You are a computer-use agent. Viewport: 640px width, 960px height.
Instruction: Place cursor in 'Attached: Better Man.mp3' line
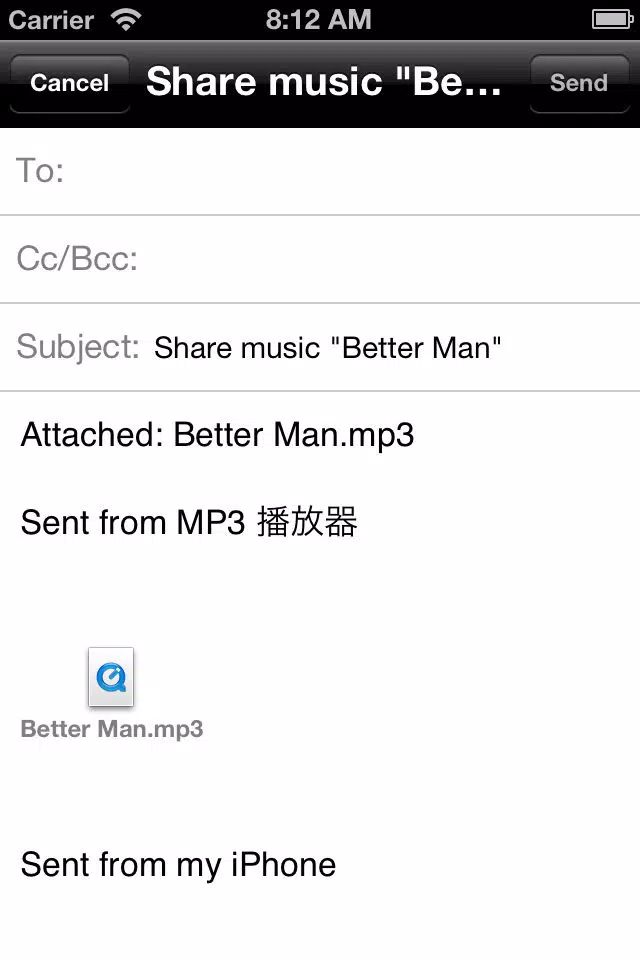pyautogui.click(x=217, y=435)
